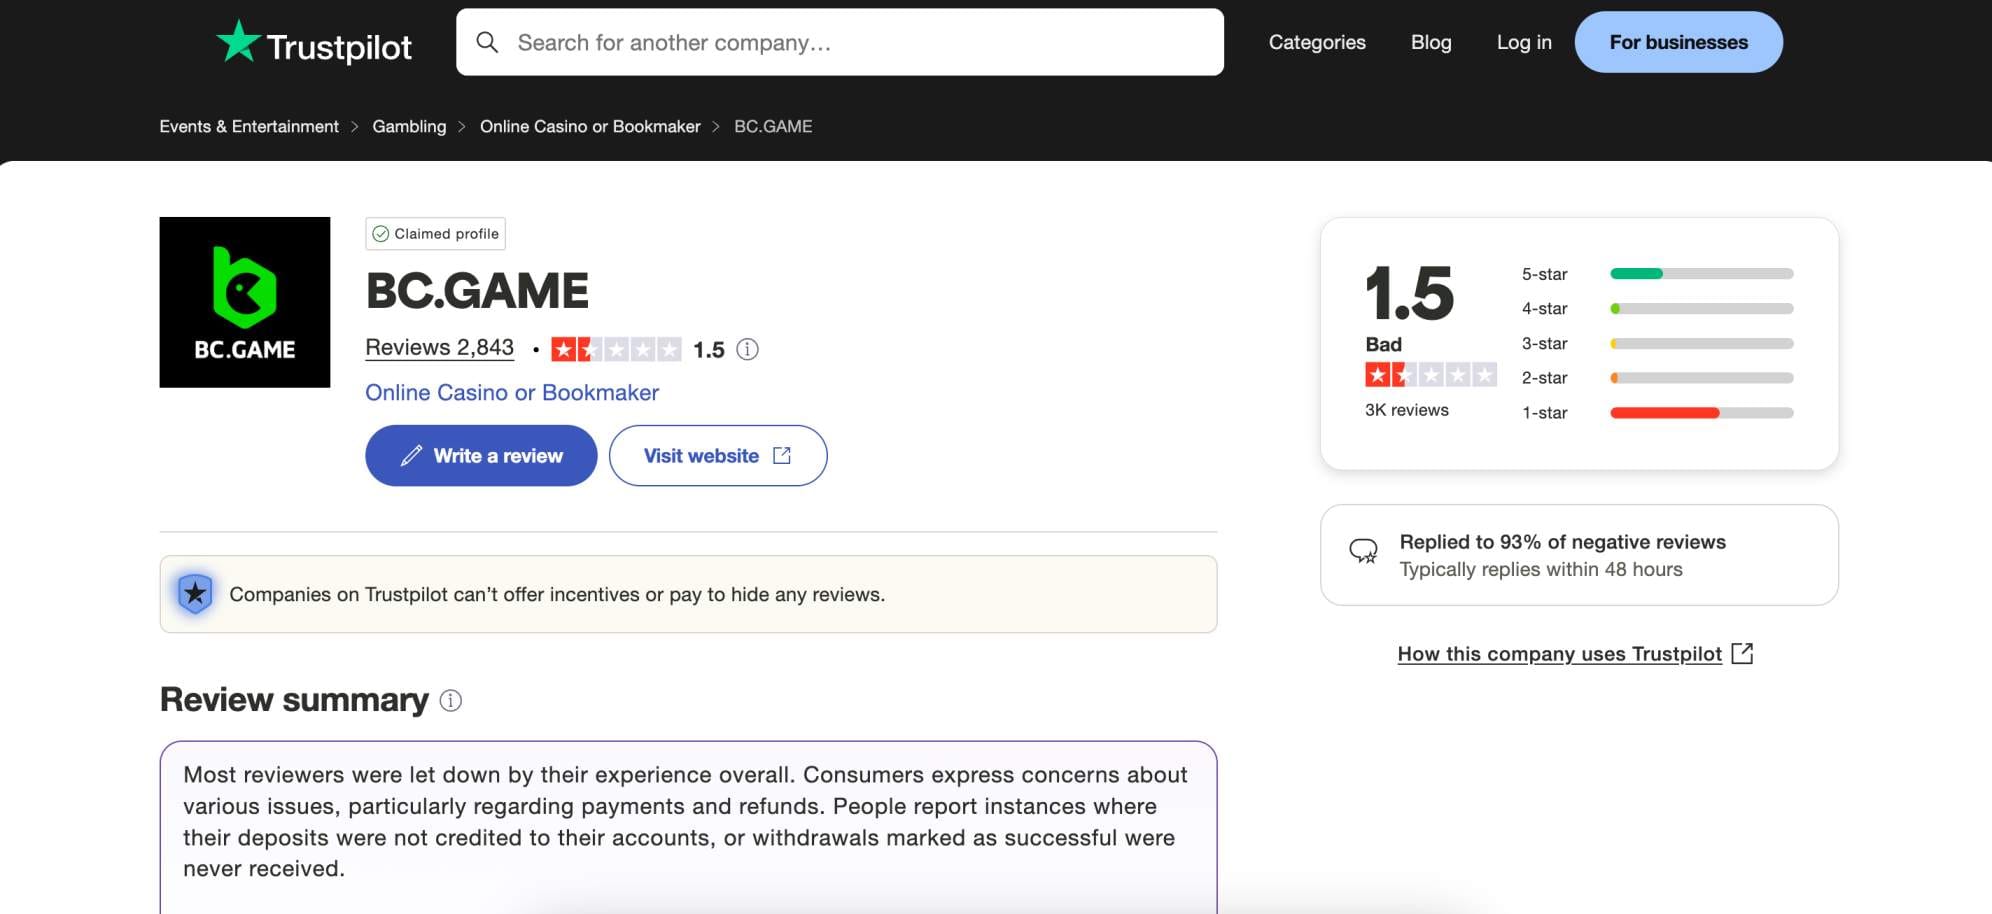Click the speech bubble reply icon
1992x914 pixels.
[1363, 551]
